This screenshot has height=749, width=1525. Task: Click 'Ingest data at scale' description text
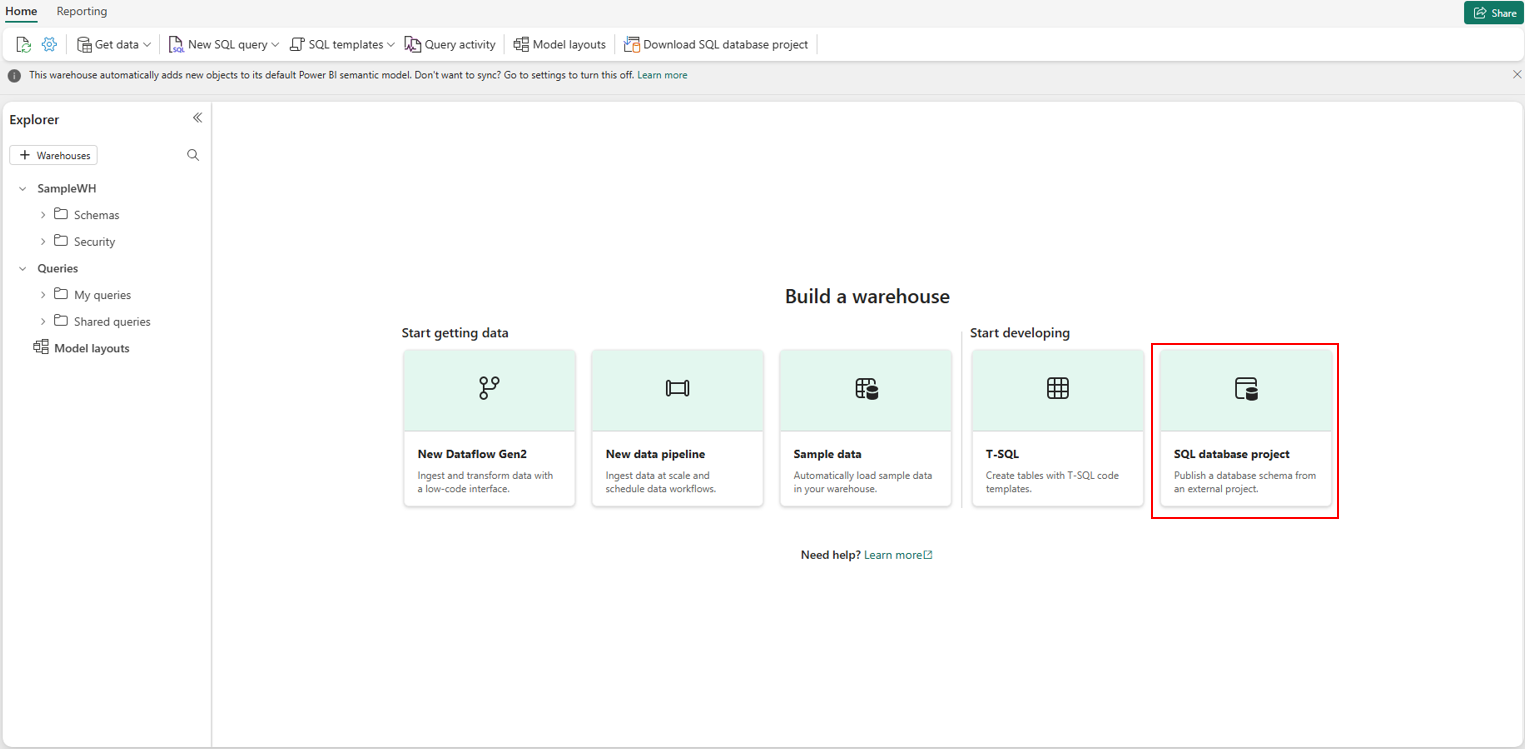point(661,482)
